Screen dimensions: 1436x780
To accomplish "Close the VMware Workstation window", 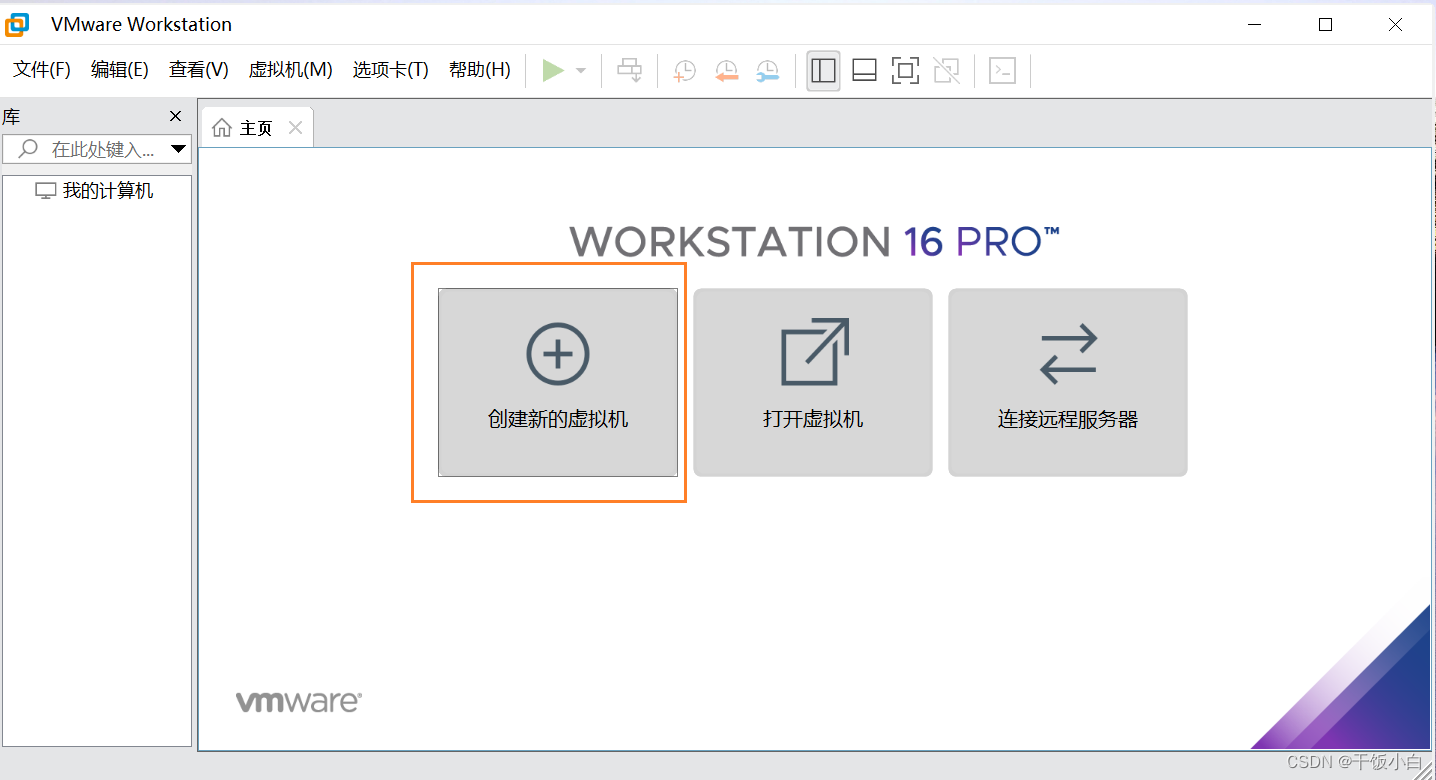I will tap(1396, 25).
